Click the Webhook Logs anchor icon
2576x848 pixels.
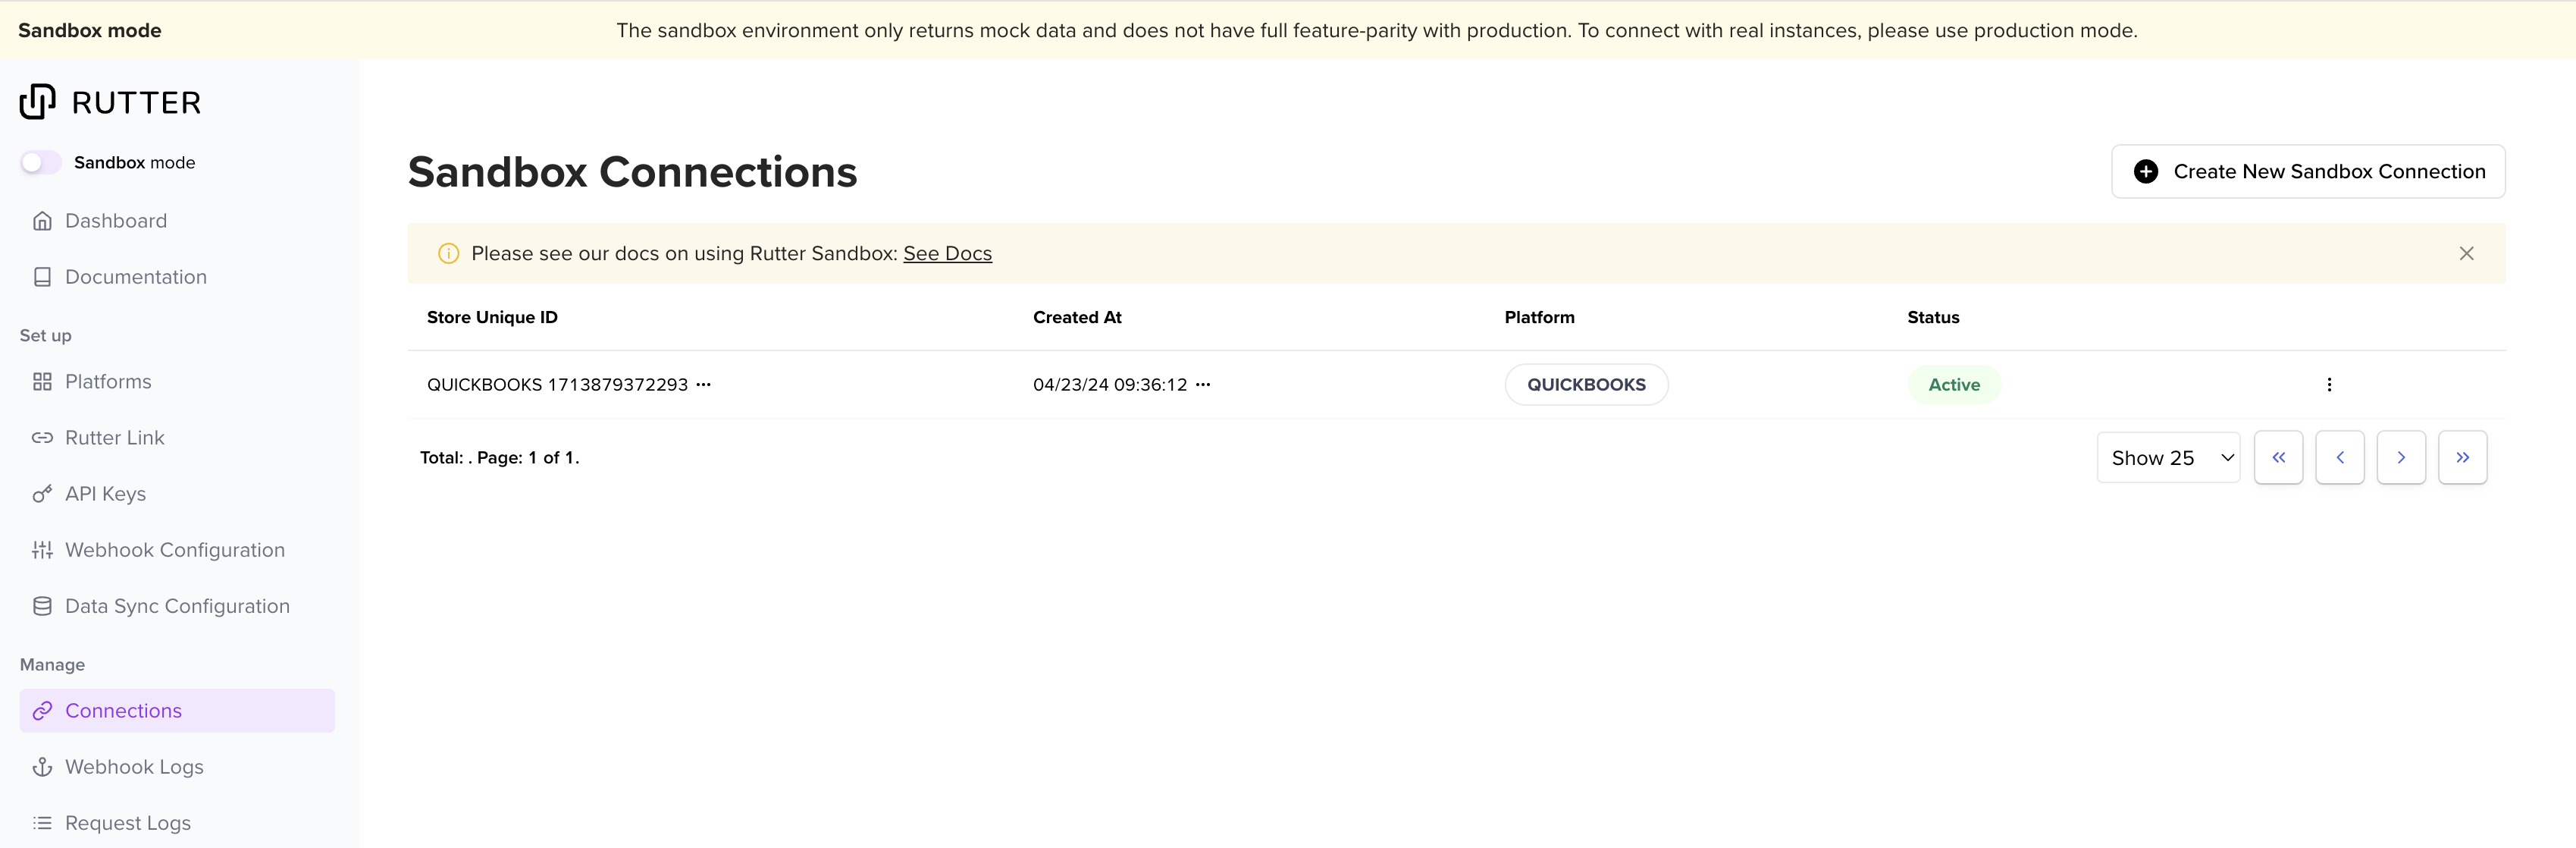pyautogui.click(x=42, y=767)
